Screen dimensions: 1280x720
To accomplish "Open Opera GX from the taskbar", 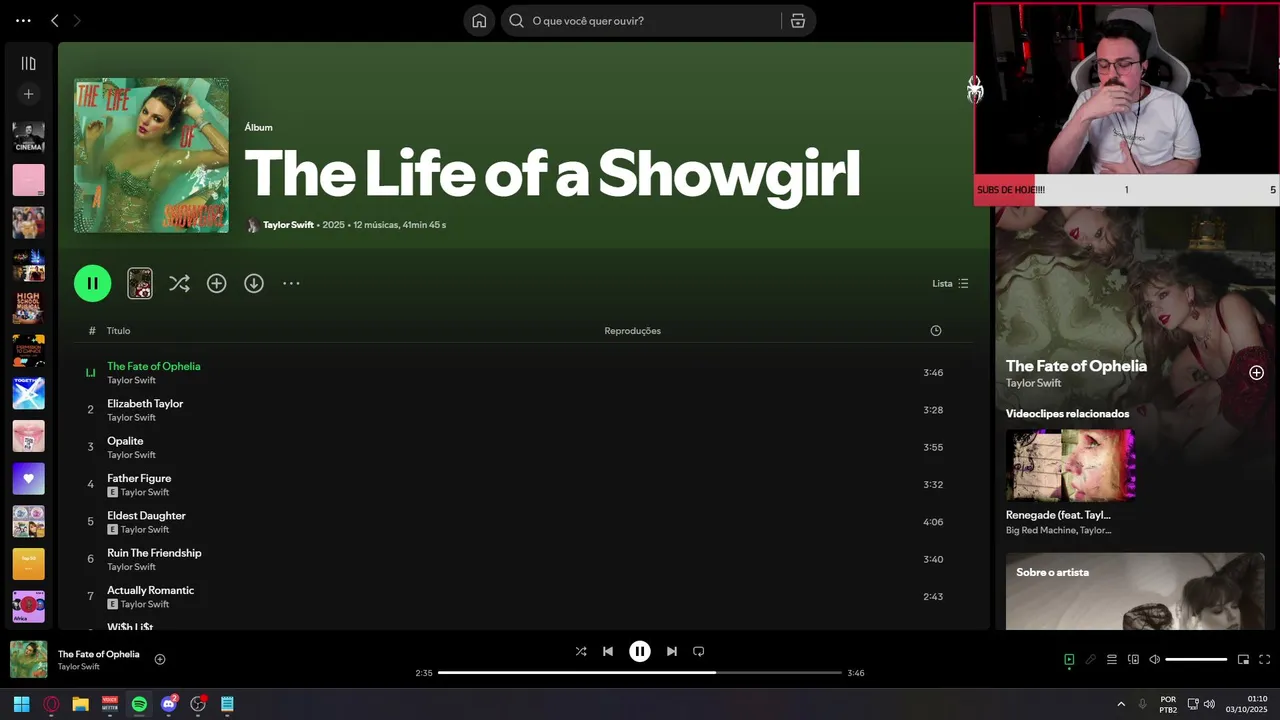I will tap(51, 704).
